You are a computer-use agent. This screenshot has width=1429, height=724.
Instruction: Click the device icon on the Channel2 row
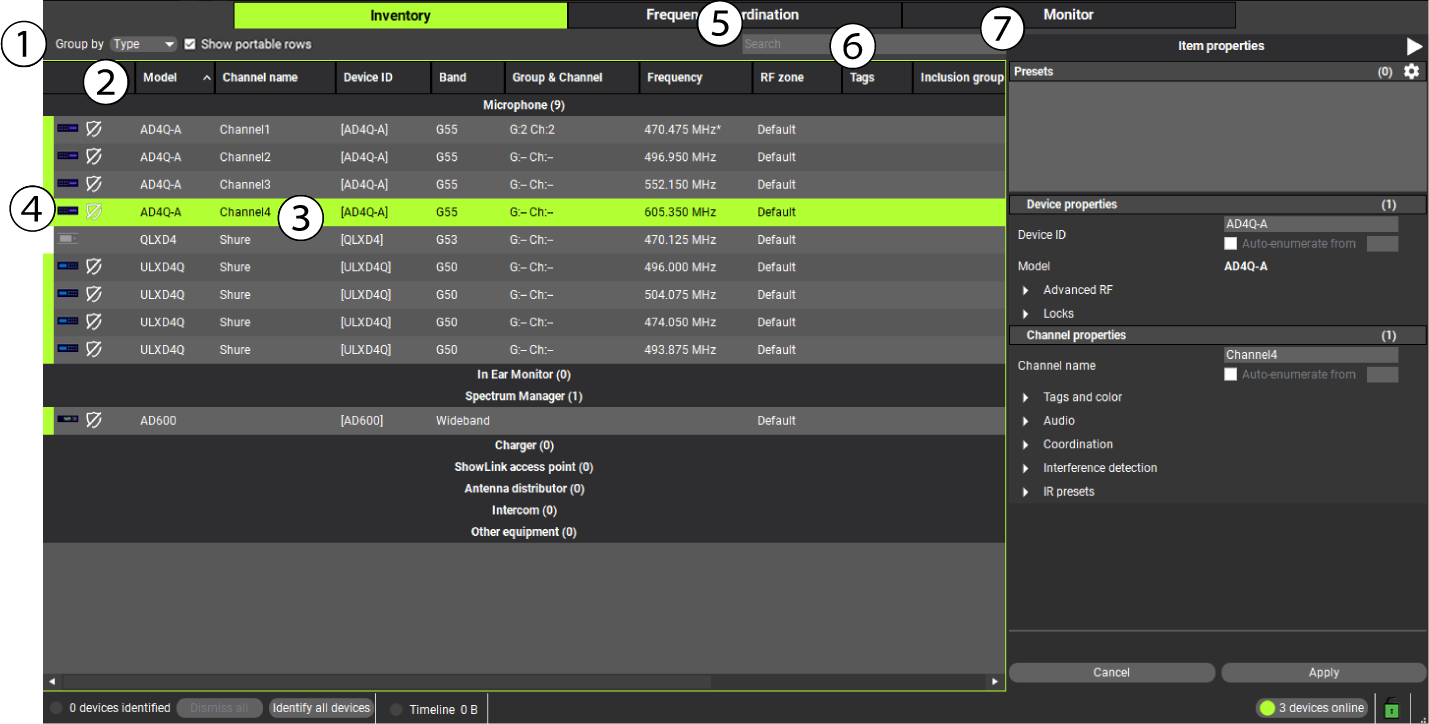67,157
